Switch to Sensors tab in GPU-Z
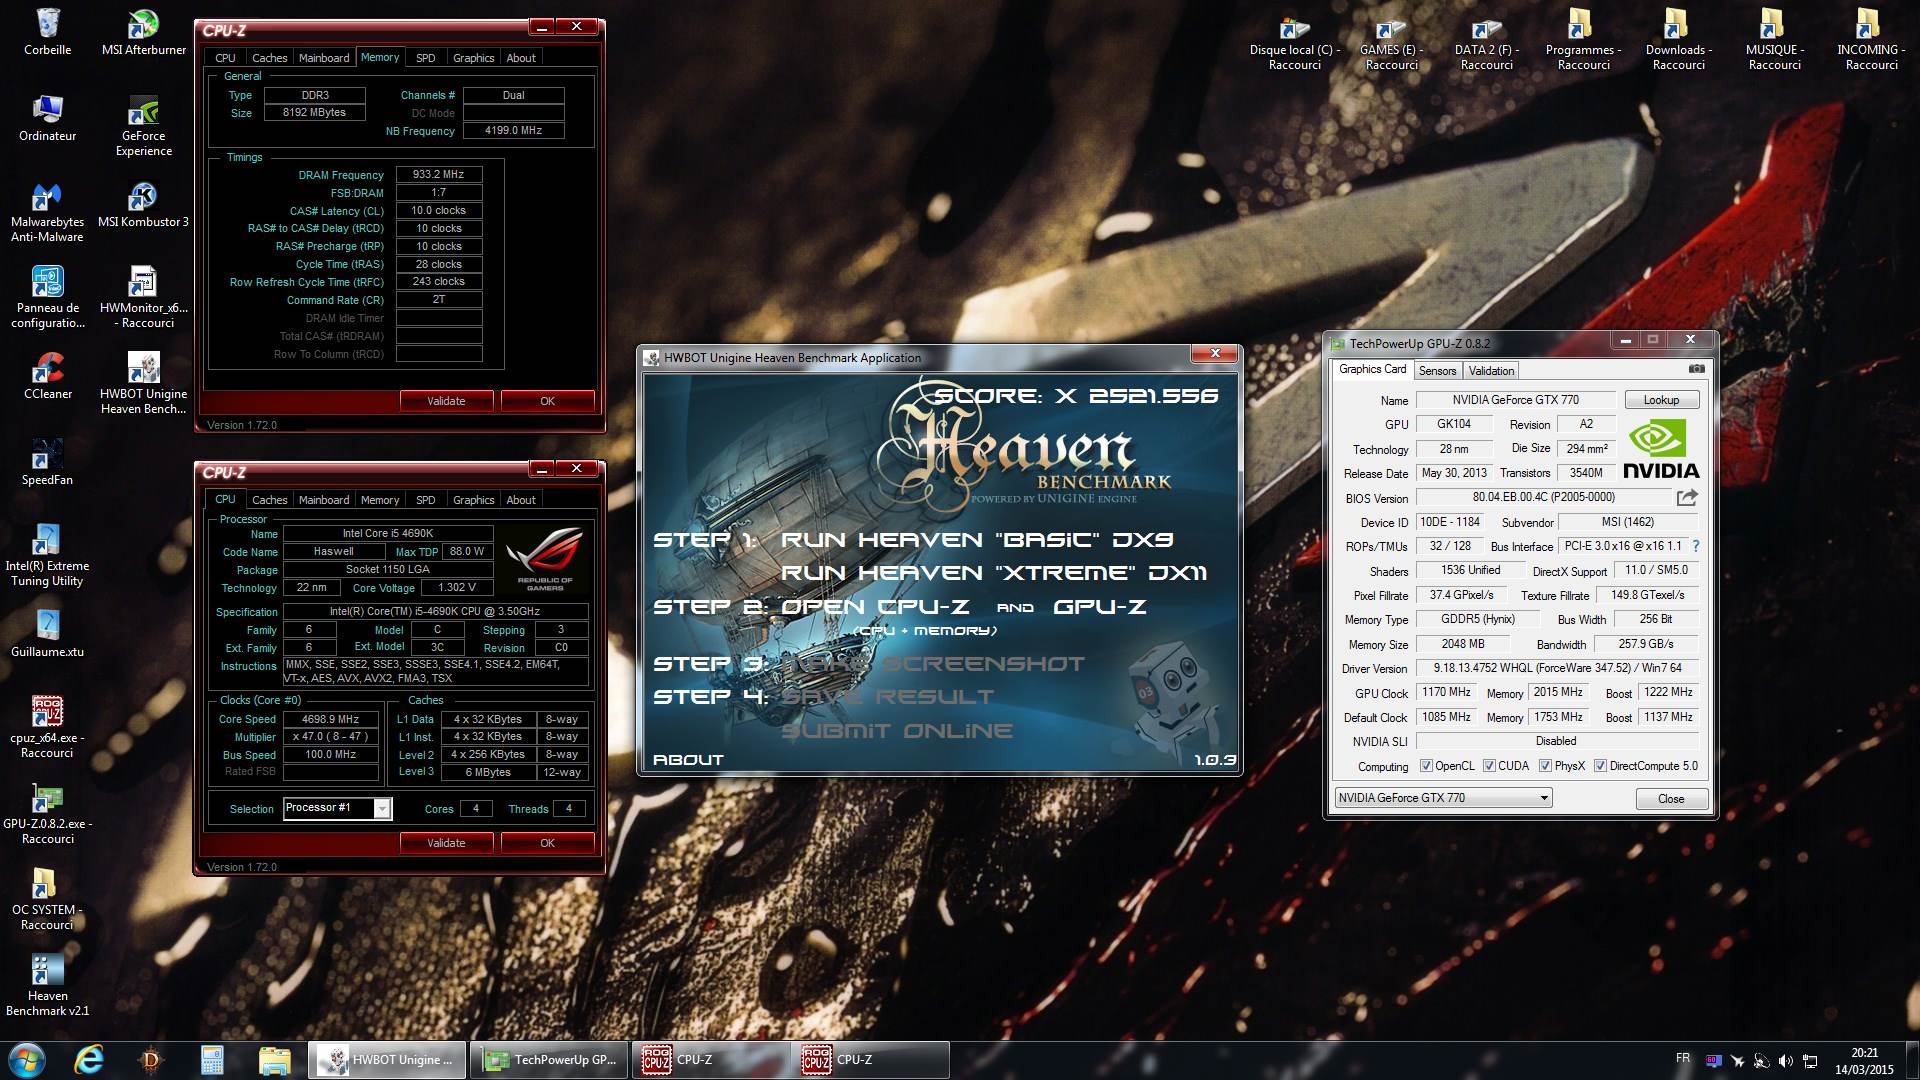This screenshot has width=1920, height=1080. [1437, 370]
